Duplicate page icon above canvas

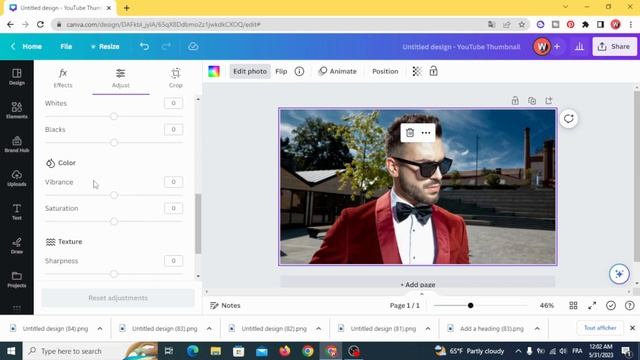(x=532, y=100)
